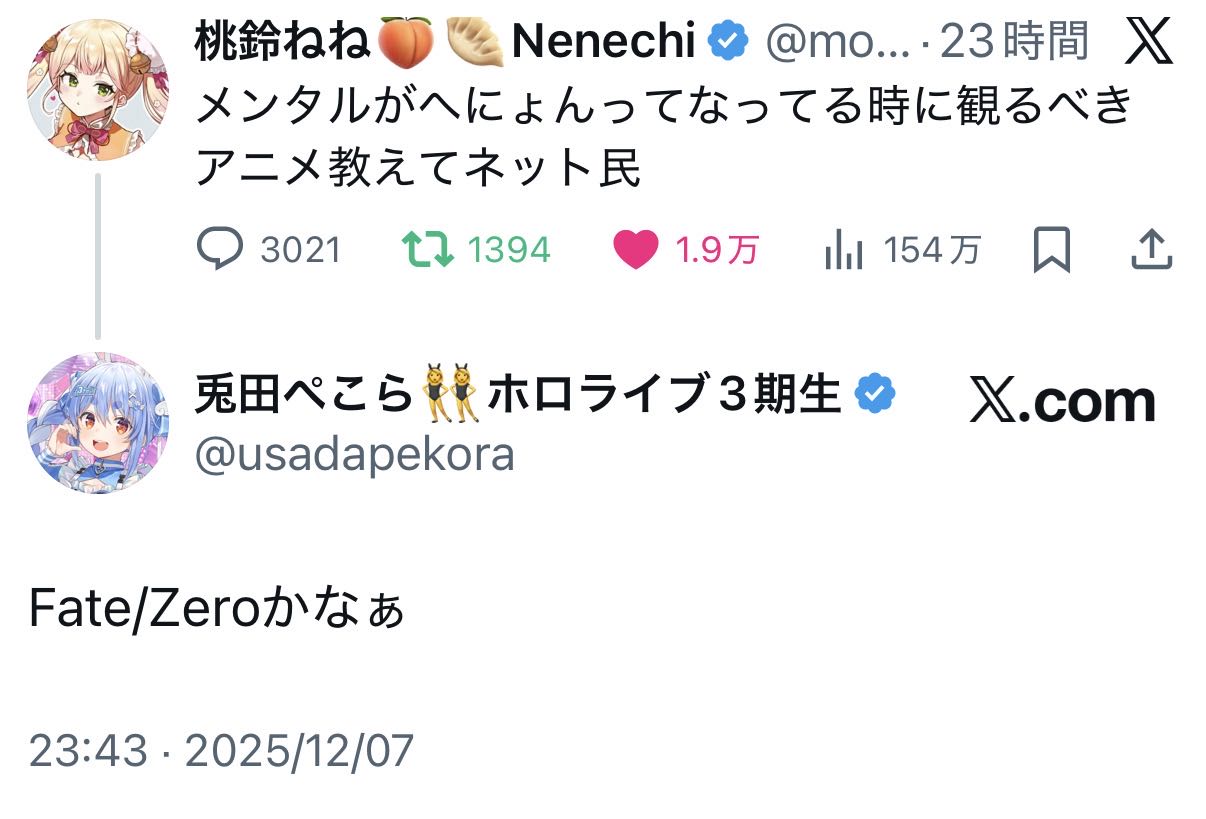
Task: Click the X logo in top corner
Action: point(1148,43)
